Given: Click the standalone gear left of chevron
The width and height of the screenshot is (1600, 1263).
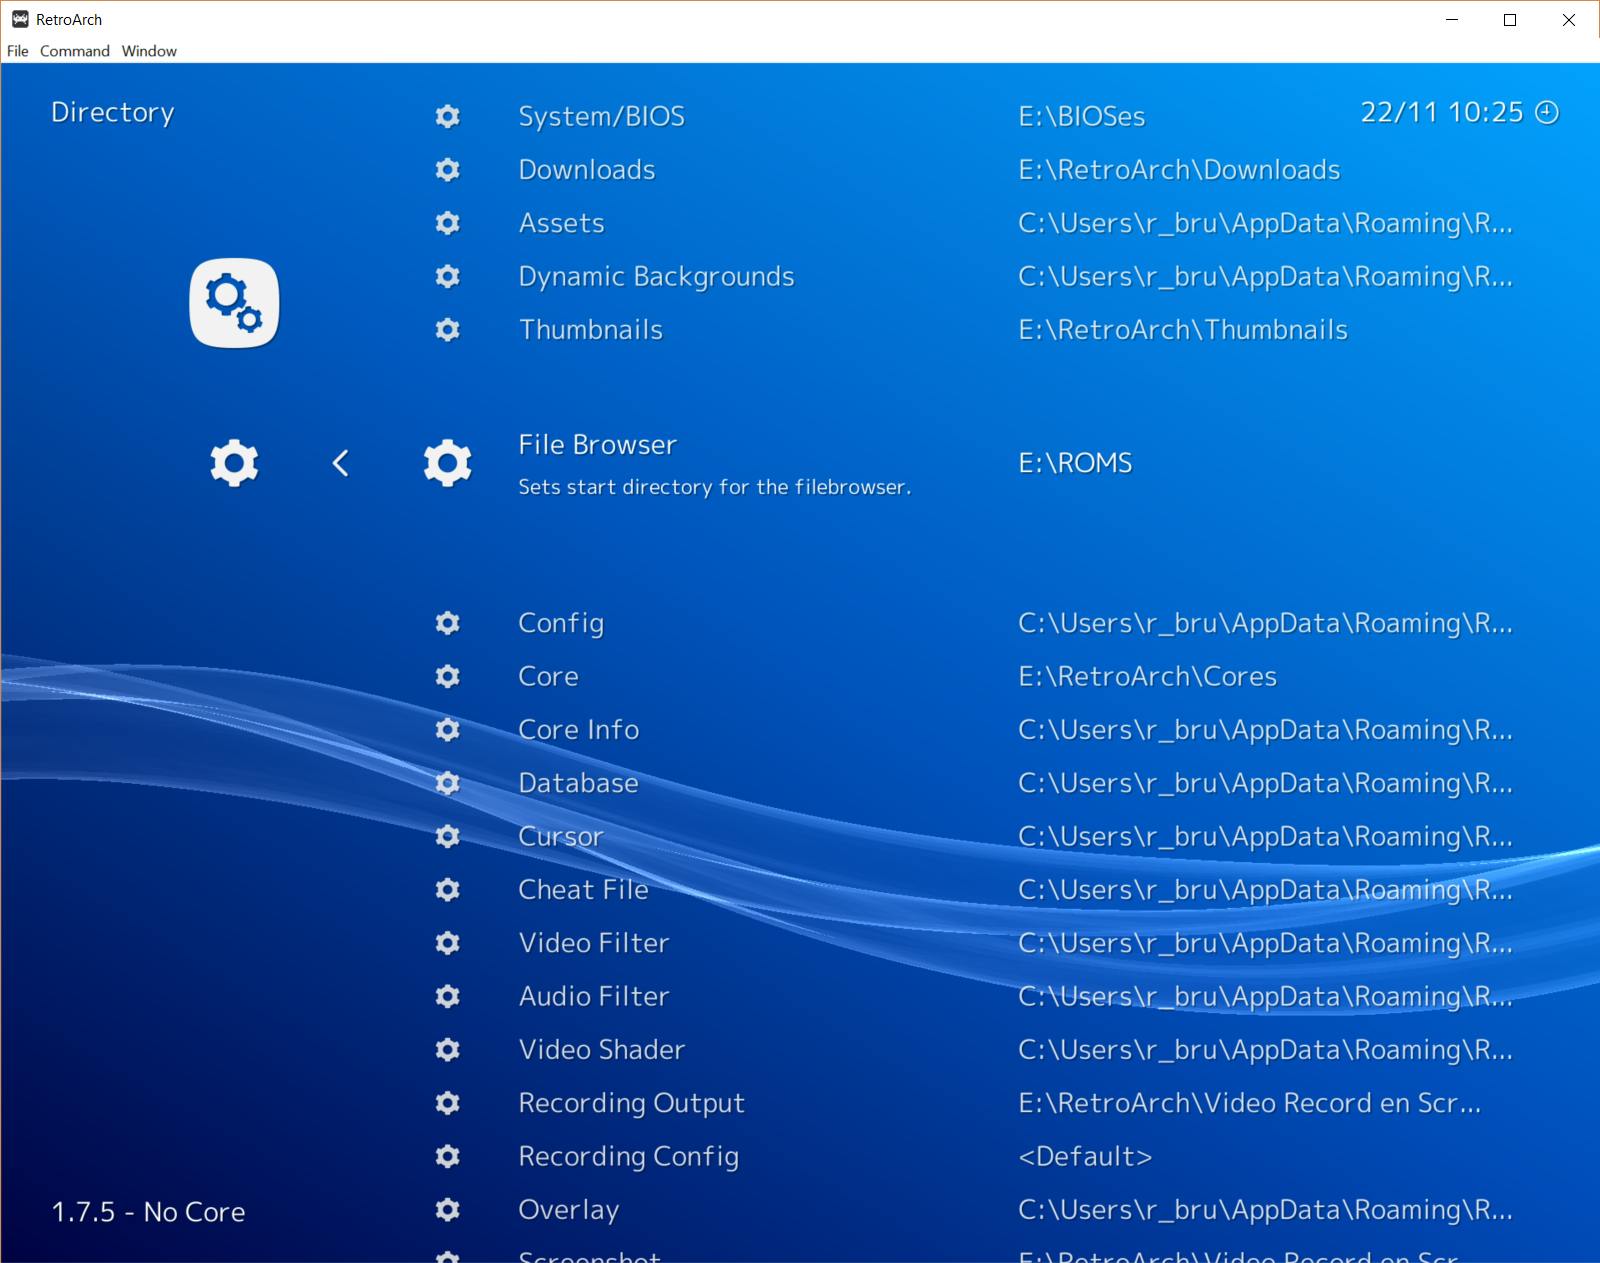Looking at the screenshot, I should [x=234, y=463].
